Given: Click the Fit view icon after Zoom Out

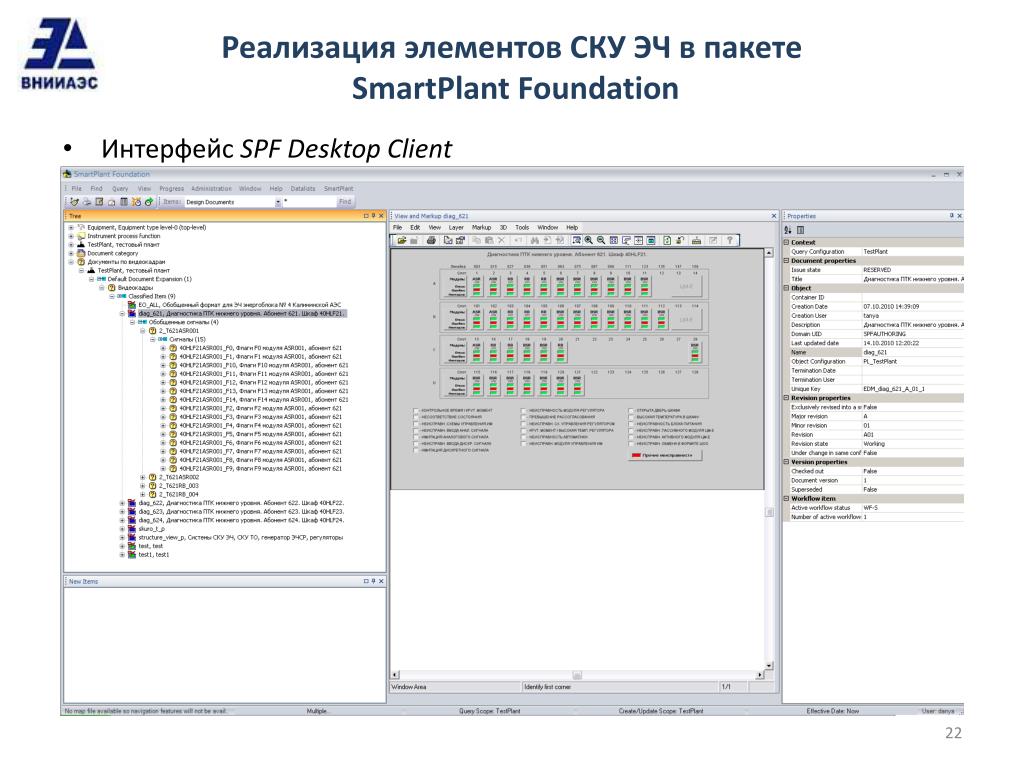Looking at the screenshot, I should click(x=614, y=240).
